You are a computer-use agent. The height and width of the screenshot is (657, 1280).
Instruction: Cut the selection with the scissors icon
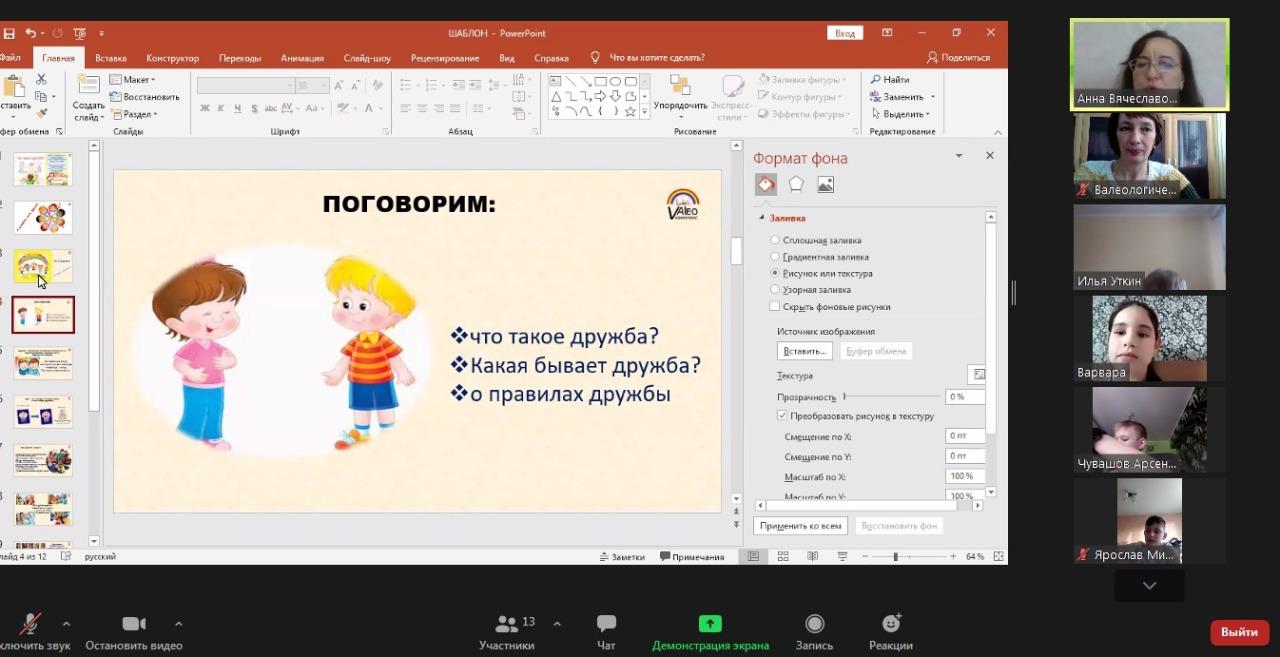click(x=41, y=79)
